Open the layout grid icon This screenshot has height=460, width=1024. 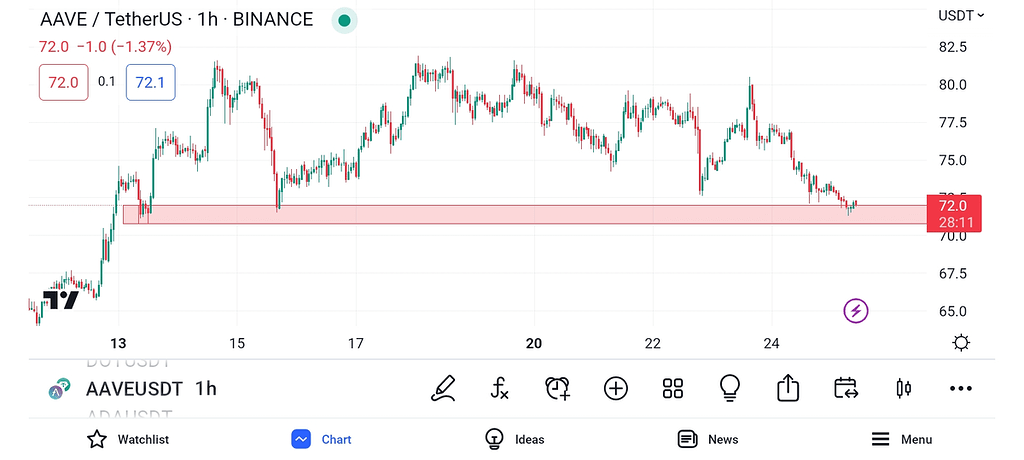click(x=672, y=388)
